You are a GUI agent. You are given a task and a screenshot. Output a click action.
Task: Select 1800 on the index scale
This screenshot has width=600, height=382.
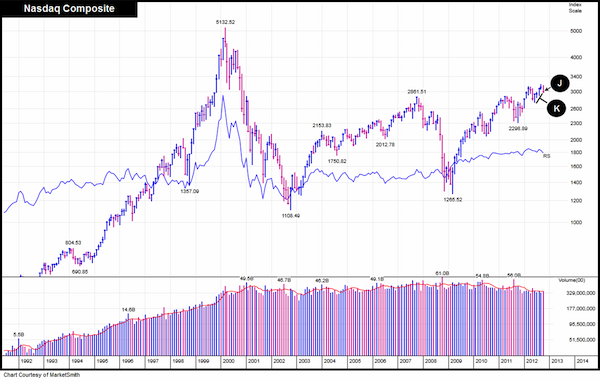[576, 152]
